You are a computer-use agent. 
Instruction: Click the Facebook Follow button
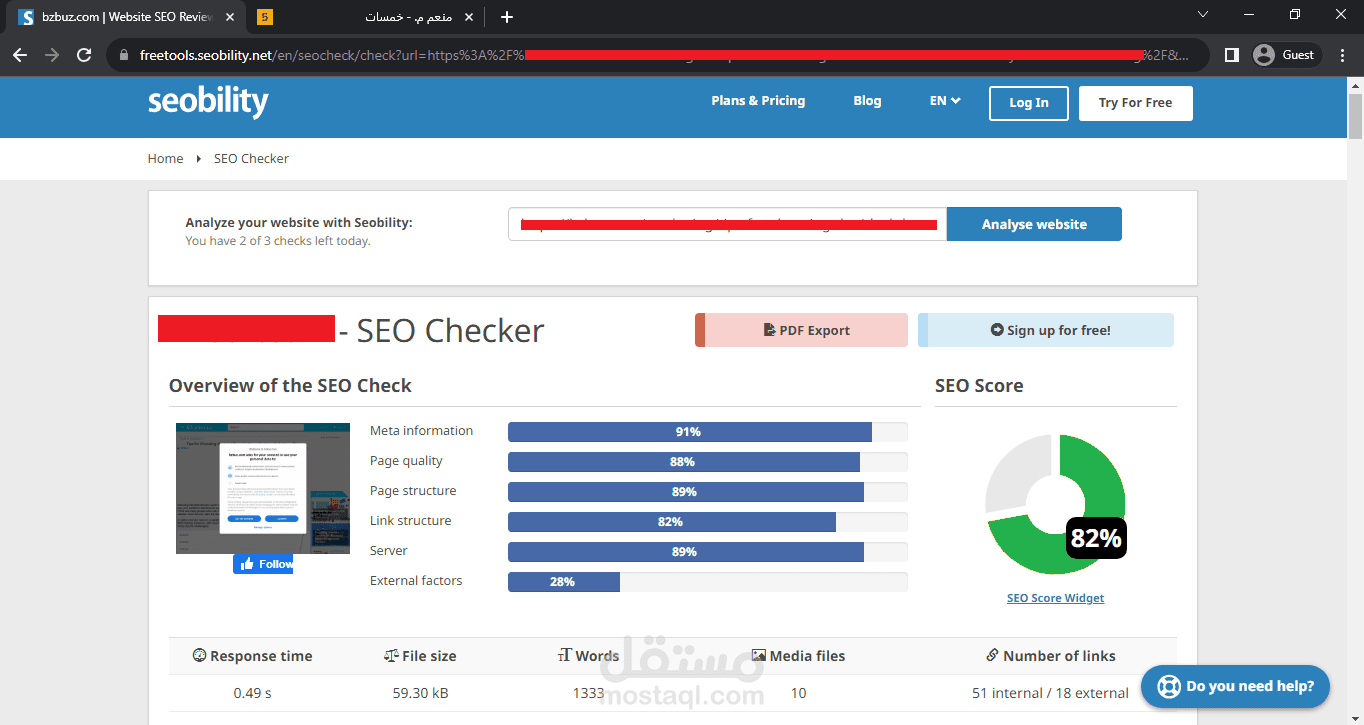pyautogui.click(x=263, y=564)
